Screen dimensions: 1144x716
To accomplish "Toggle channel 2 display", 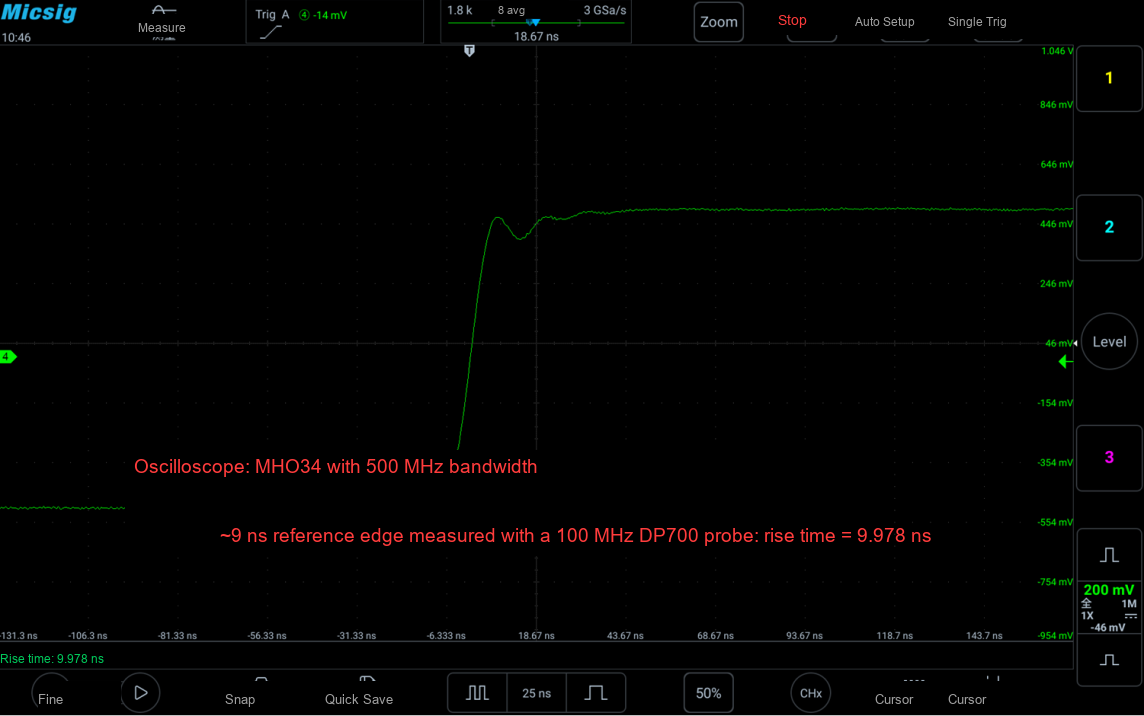I will point(1109,227).
